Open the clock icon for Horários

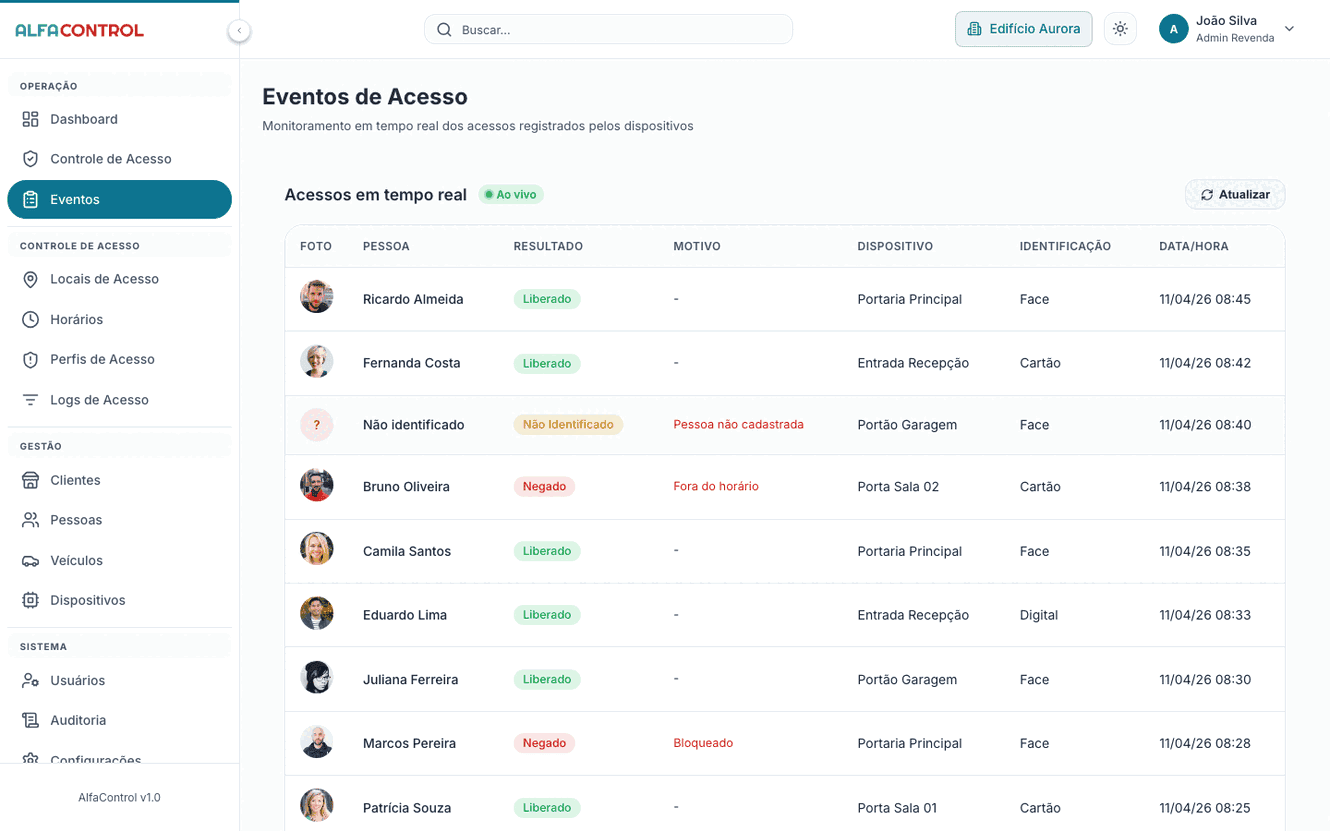[31, 319]
